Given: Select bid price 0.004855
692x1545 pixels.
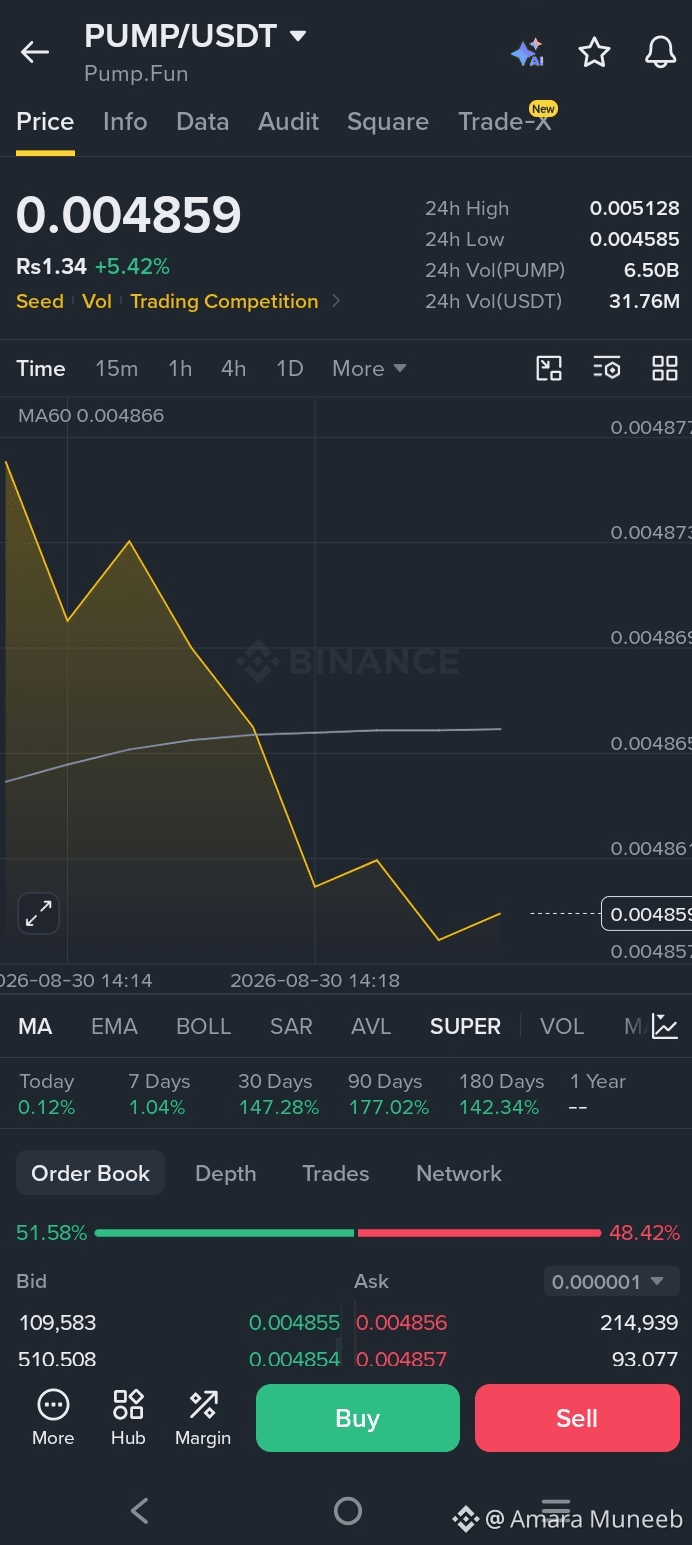Looking at the screenshot, I should pos(294,1323).
